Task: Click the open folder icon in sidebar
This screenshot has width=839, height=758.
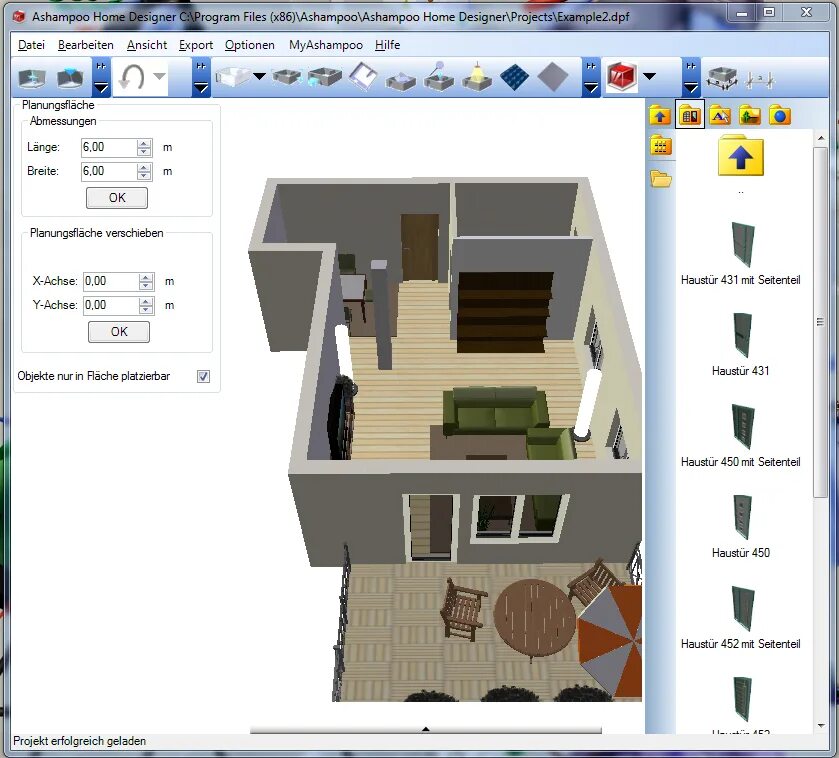Action: pyautogui.click(x=661, y=178)
